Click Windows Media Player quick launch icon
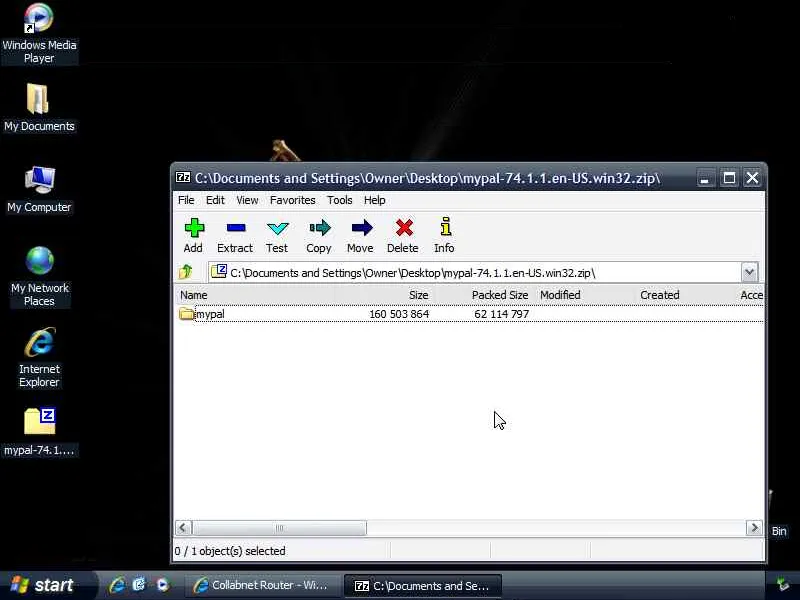The image size is (800, 600). click(x=163, y=585)
